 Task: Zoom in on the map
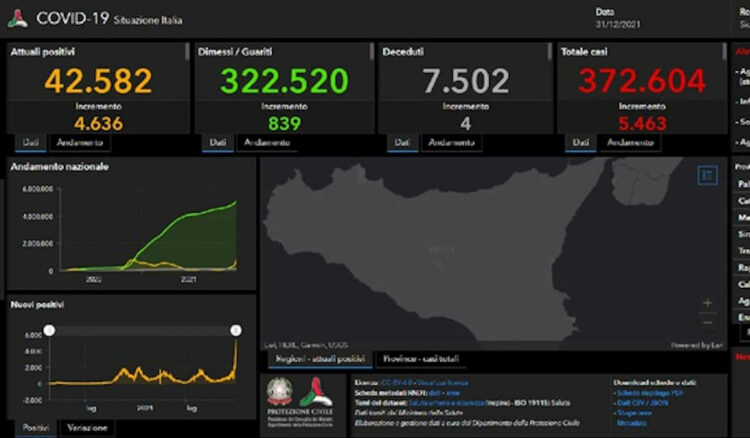[708, 303]
